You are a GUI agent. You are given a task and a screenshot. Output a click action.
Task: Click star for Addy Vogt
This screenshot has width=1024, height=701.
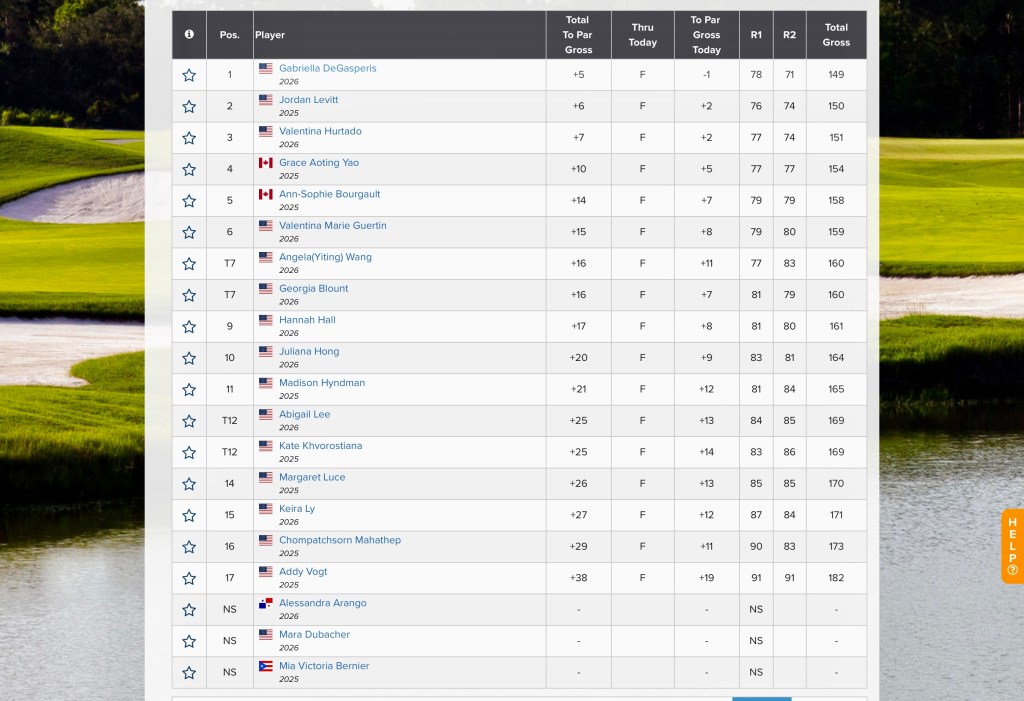189,579
